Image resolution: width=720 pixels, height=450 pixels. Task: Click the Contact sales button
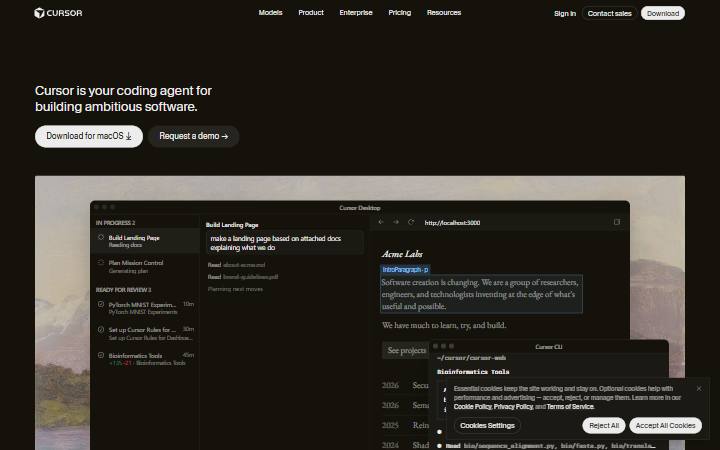pos(609,13)
